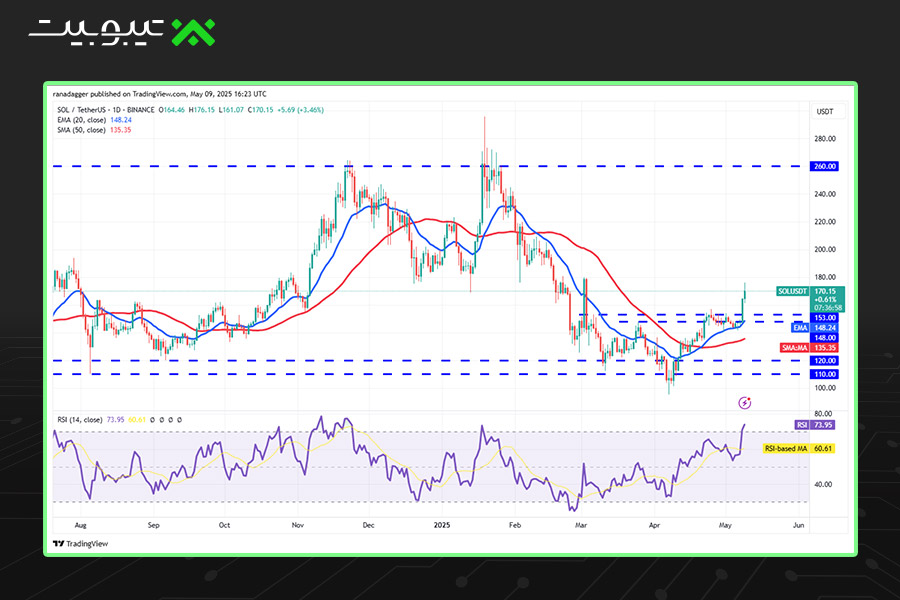Select the "SMA (50, close)" indicator legend
This screenshot has height=600, width=900.
coord(82,130)
